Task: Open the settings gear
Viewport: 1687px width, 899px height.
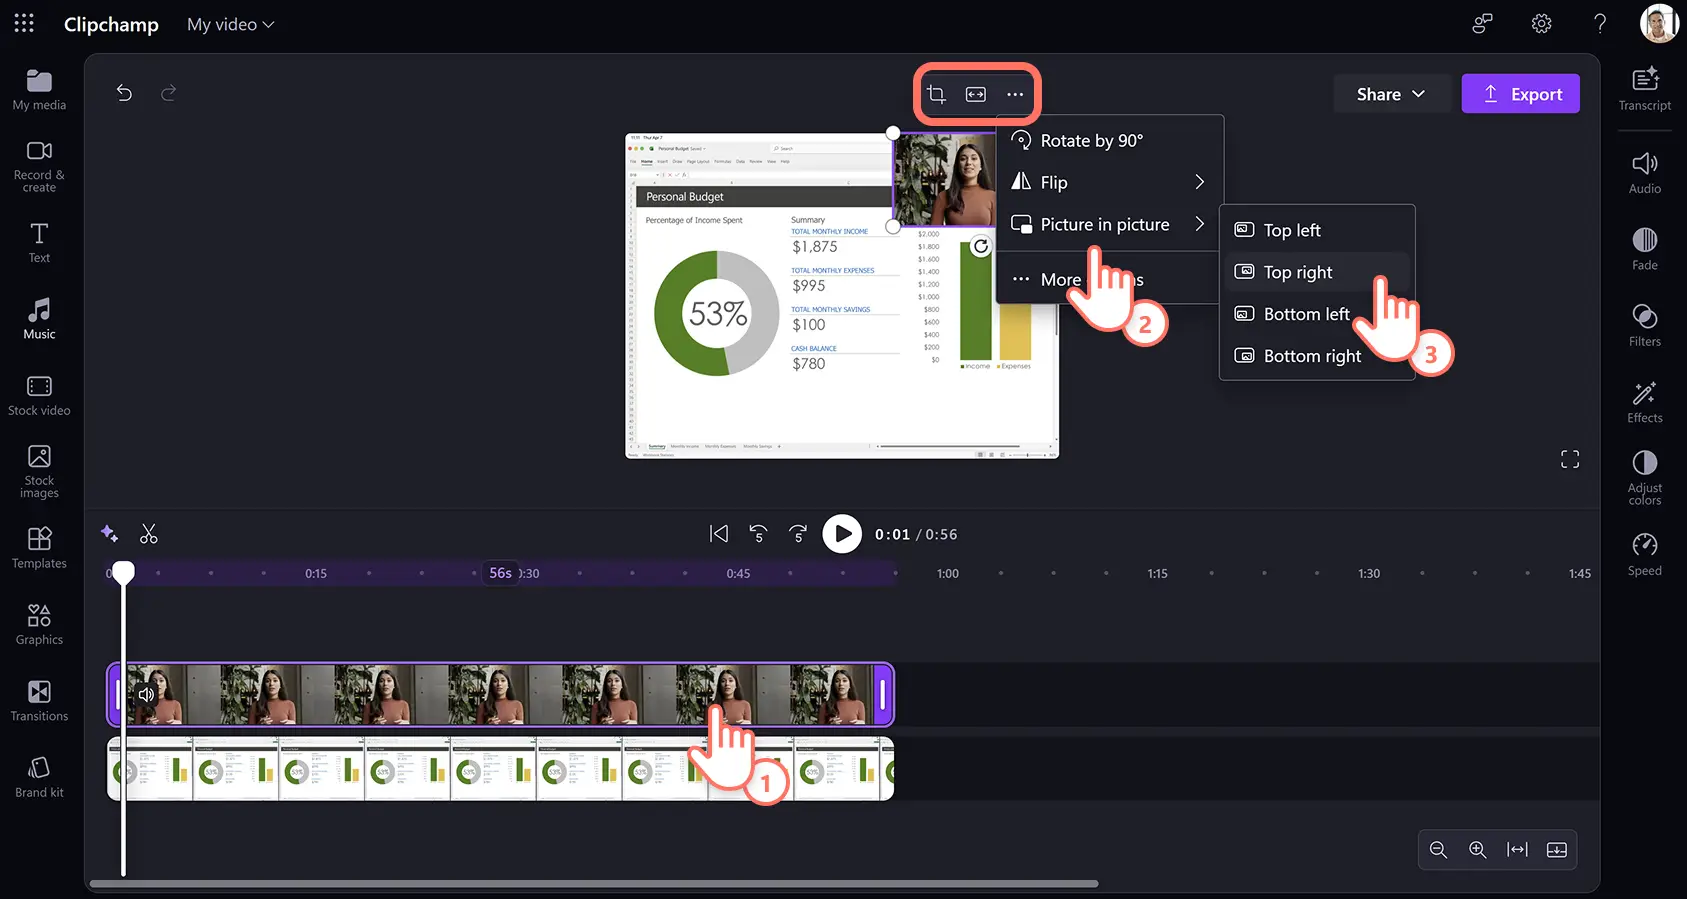Action: click(x=1541, y=23)
